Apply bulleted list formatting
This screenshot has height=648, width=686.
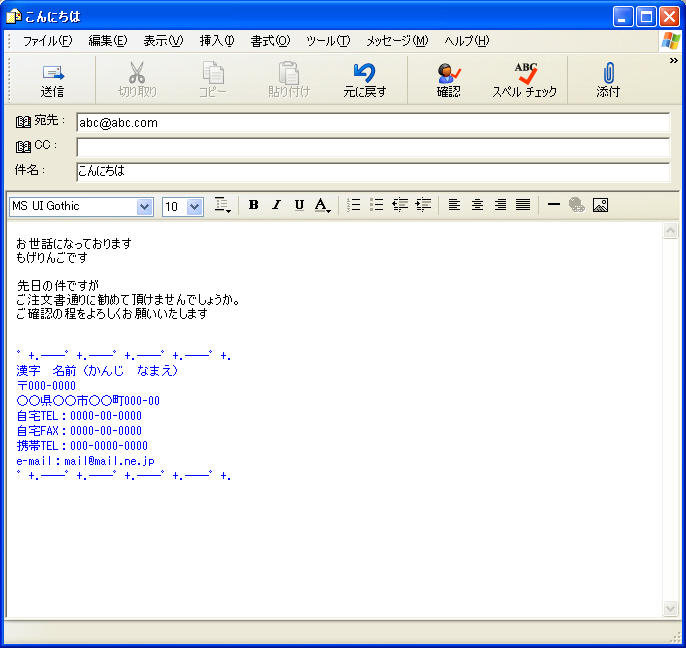(x=376, y=205)
